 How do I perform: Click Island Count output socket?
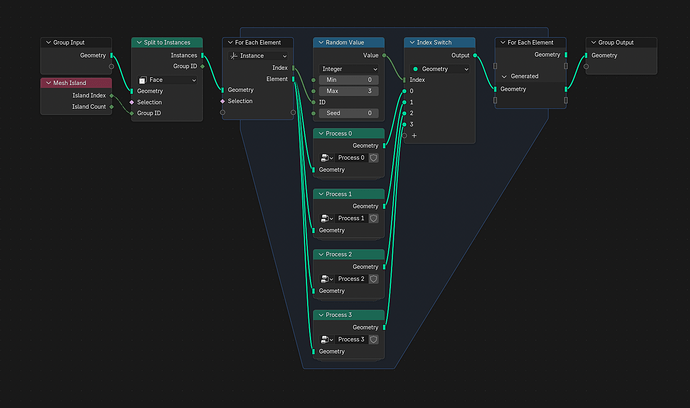(x=111, y=107)
